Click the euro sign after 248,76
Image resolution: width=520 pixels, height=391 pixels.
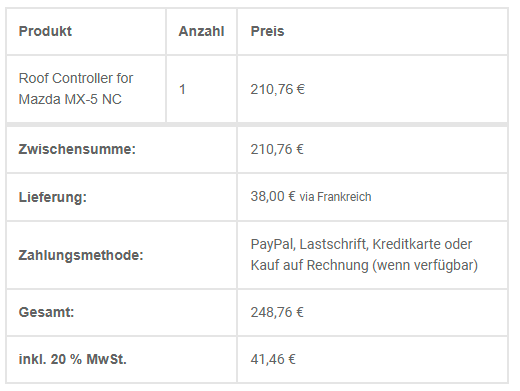(300, 312)
